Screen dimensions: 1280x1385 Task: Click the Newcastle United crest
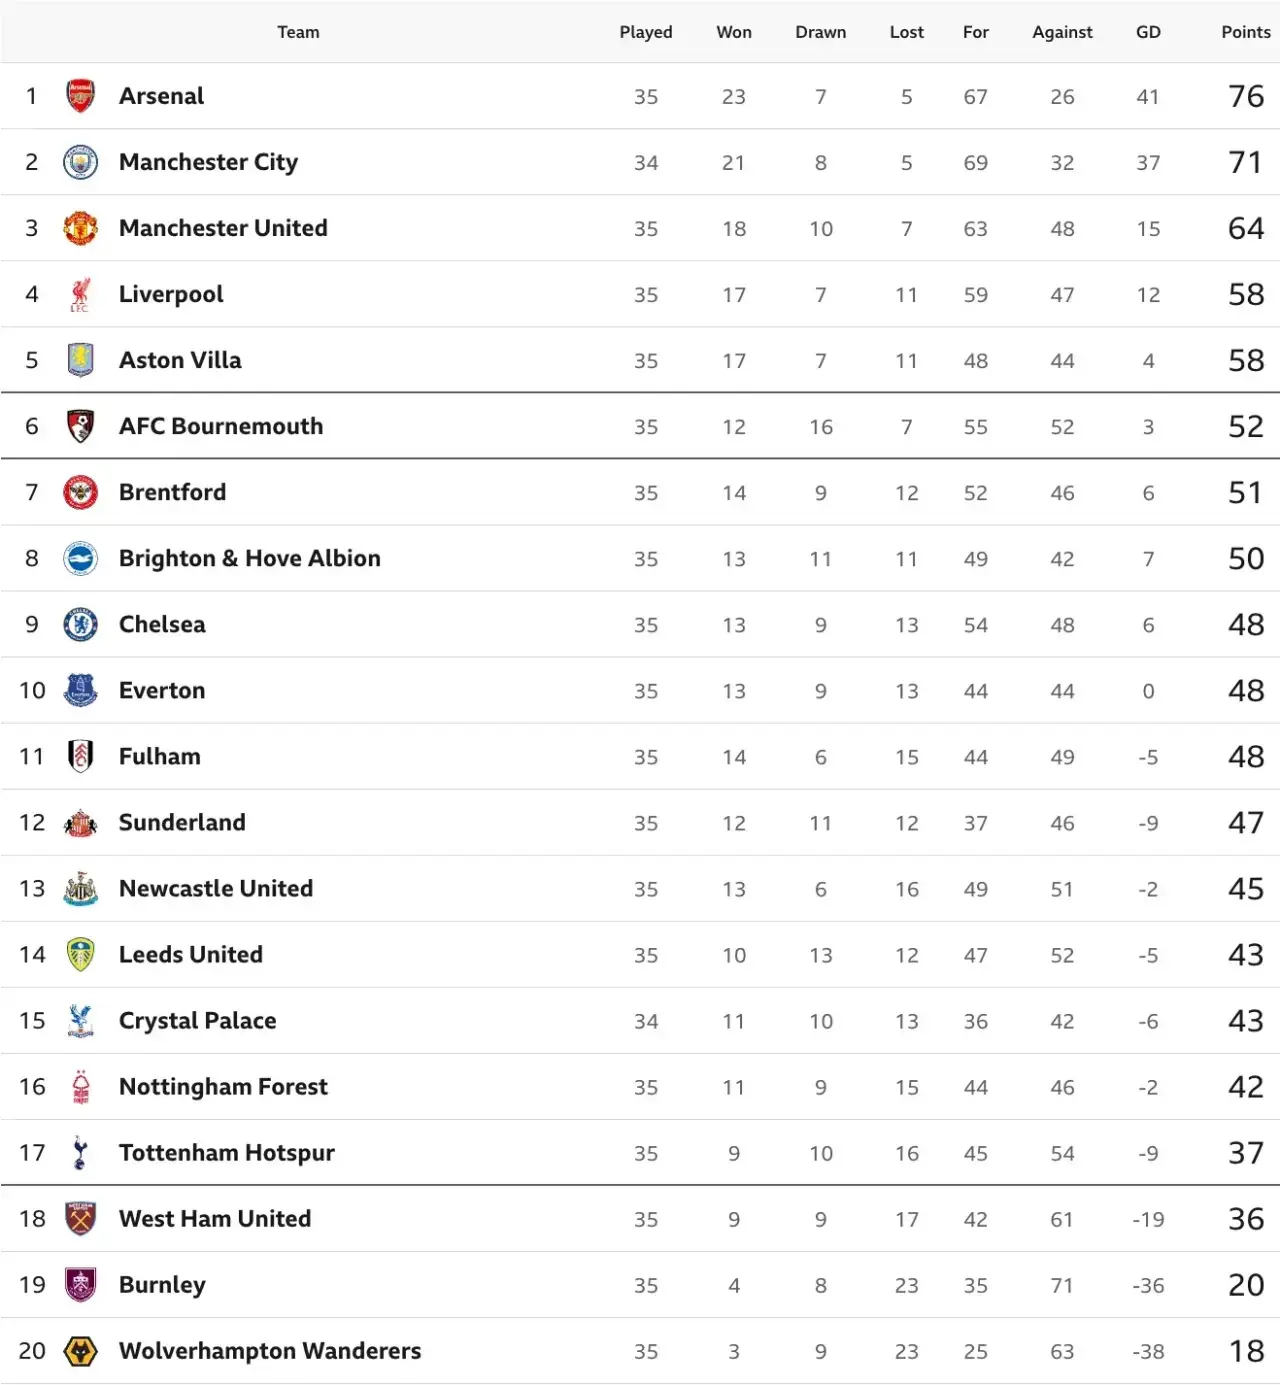click(80, 888)
